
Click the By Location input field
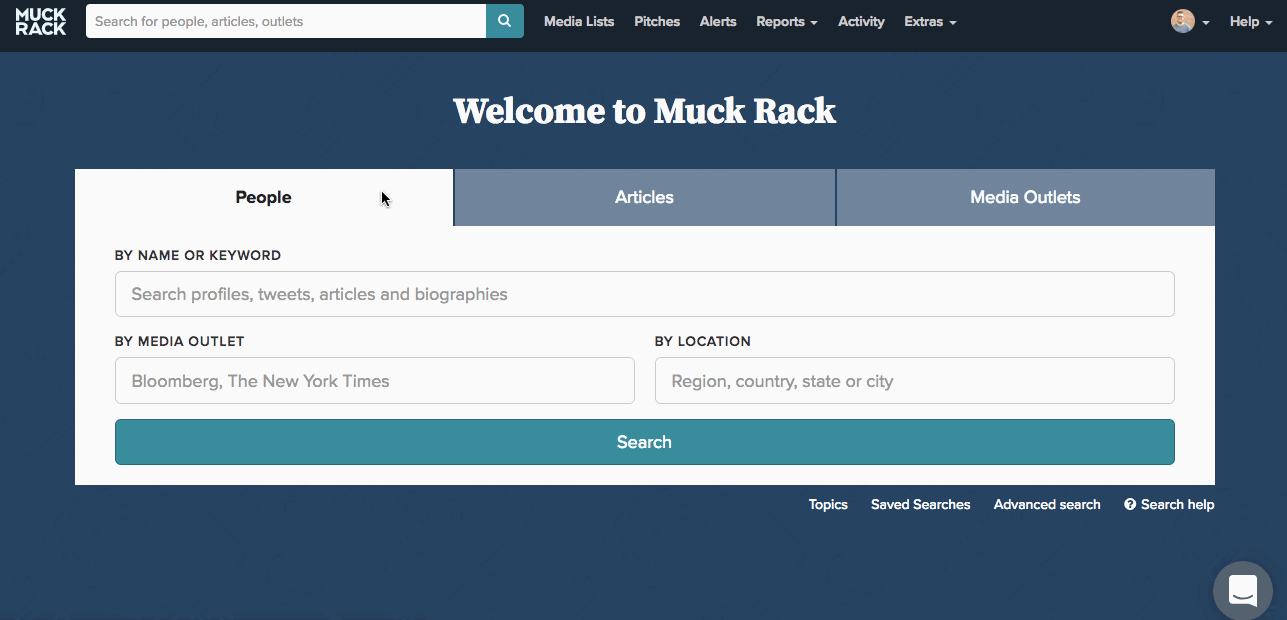(x=914, y=380)
